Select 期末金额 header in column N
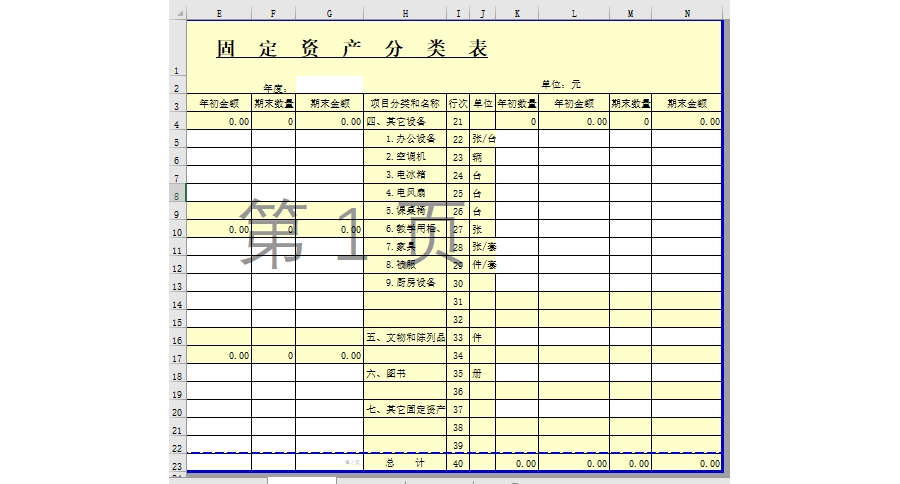Image resolution: width=900 pixels, height=484 pixels. tap(687, 103)
